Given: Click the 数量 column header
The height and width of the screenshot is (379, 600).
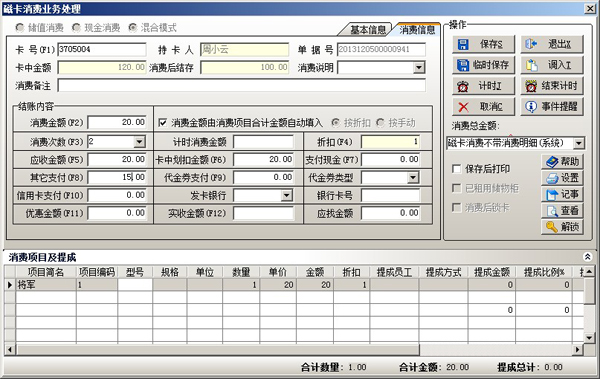Looking at the screenshot, I should 241,272.
